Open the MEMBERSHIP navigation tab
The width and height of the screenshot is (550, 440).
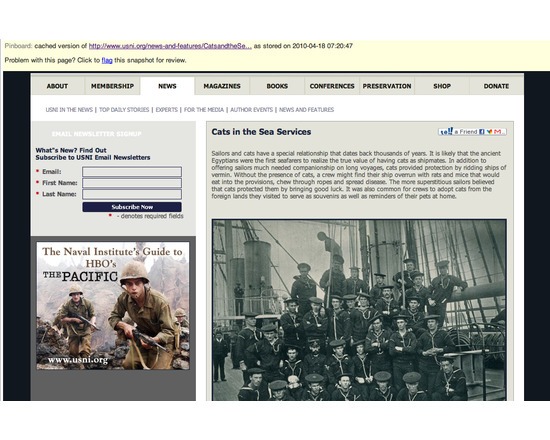tap(112, 86)
